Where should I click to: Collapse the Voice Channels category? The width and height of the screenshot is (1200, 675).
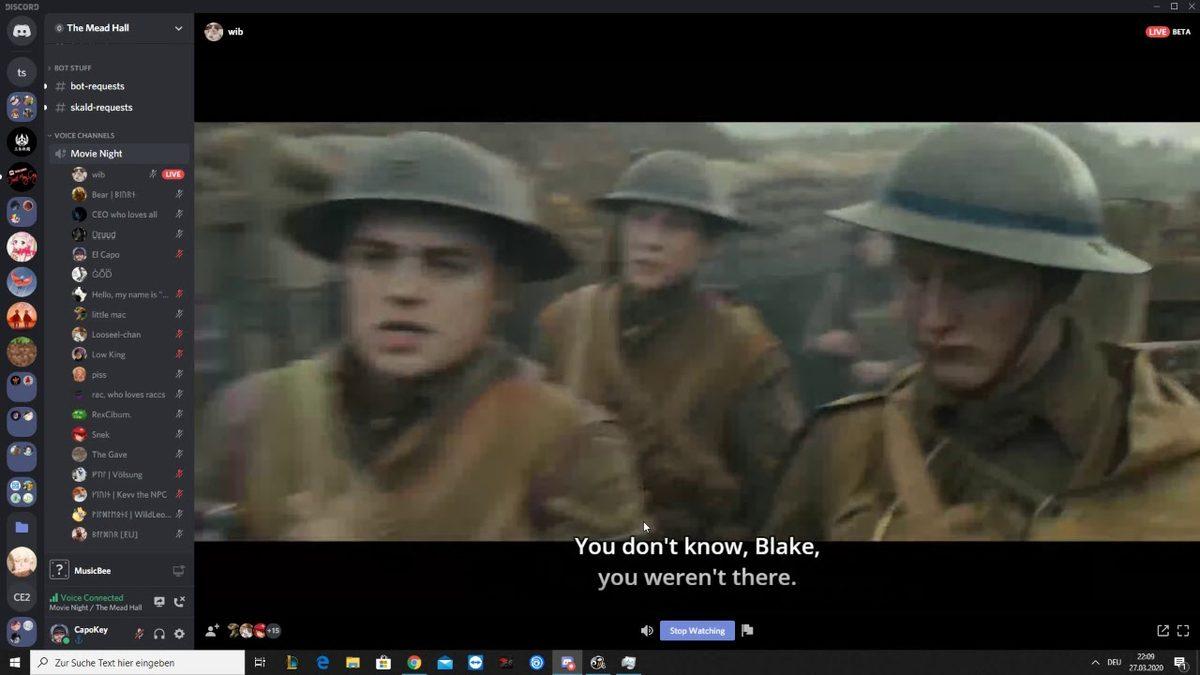click(84, 135)
